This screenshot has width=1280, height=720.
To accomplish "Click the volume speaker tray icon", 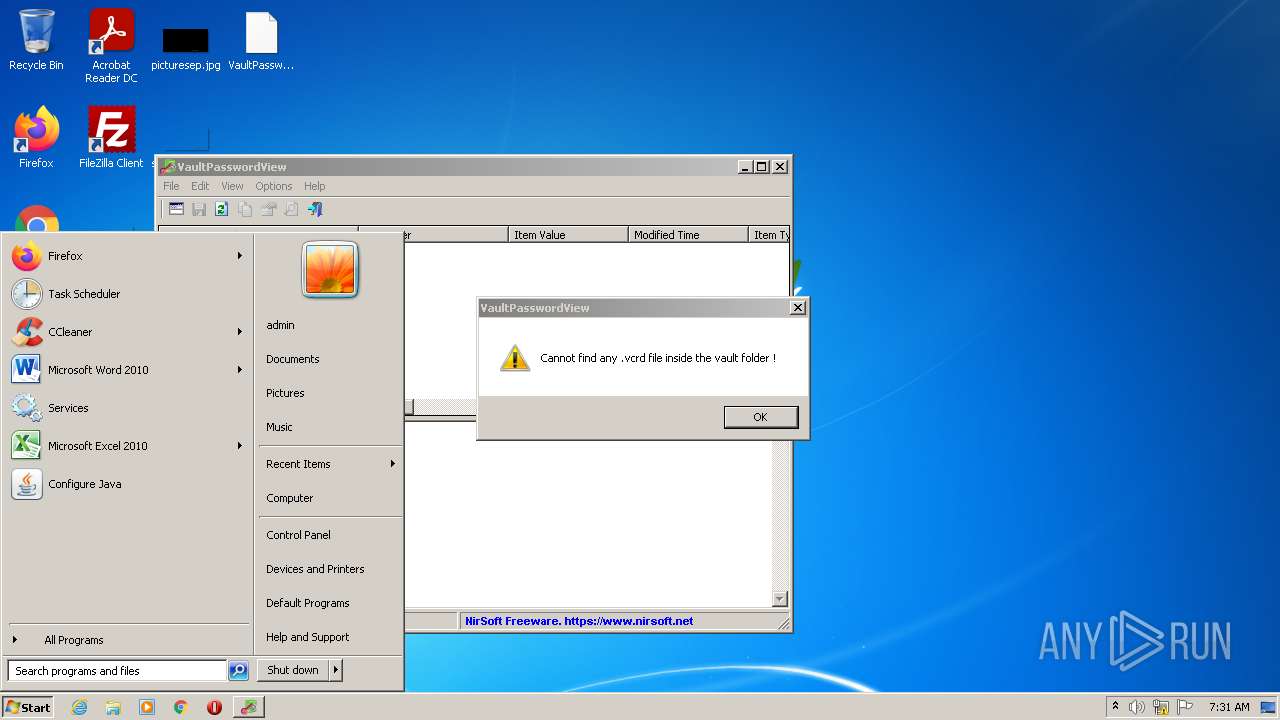I will [x=1137, y=707].
